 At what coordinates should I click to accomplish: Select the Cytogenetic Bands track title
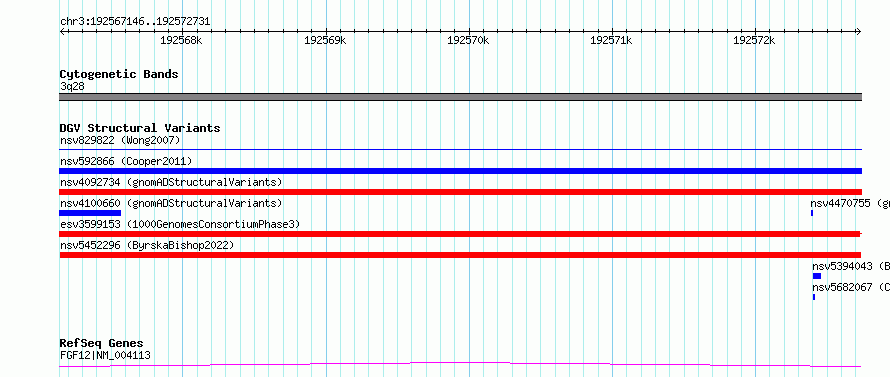pos(119,74)
